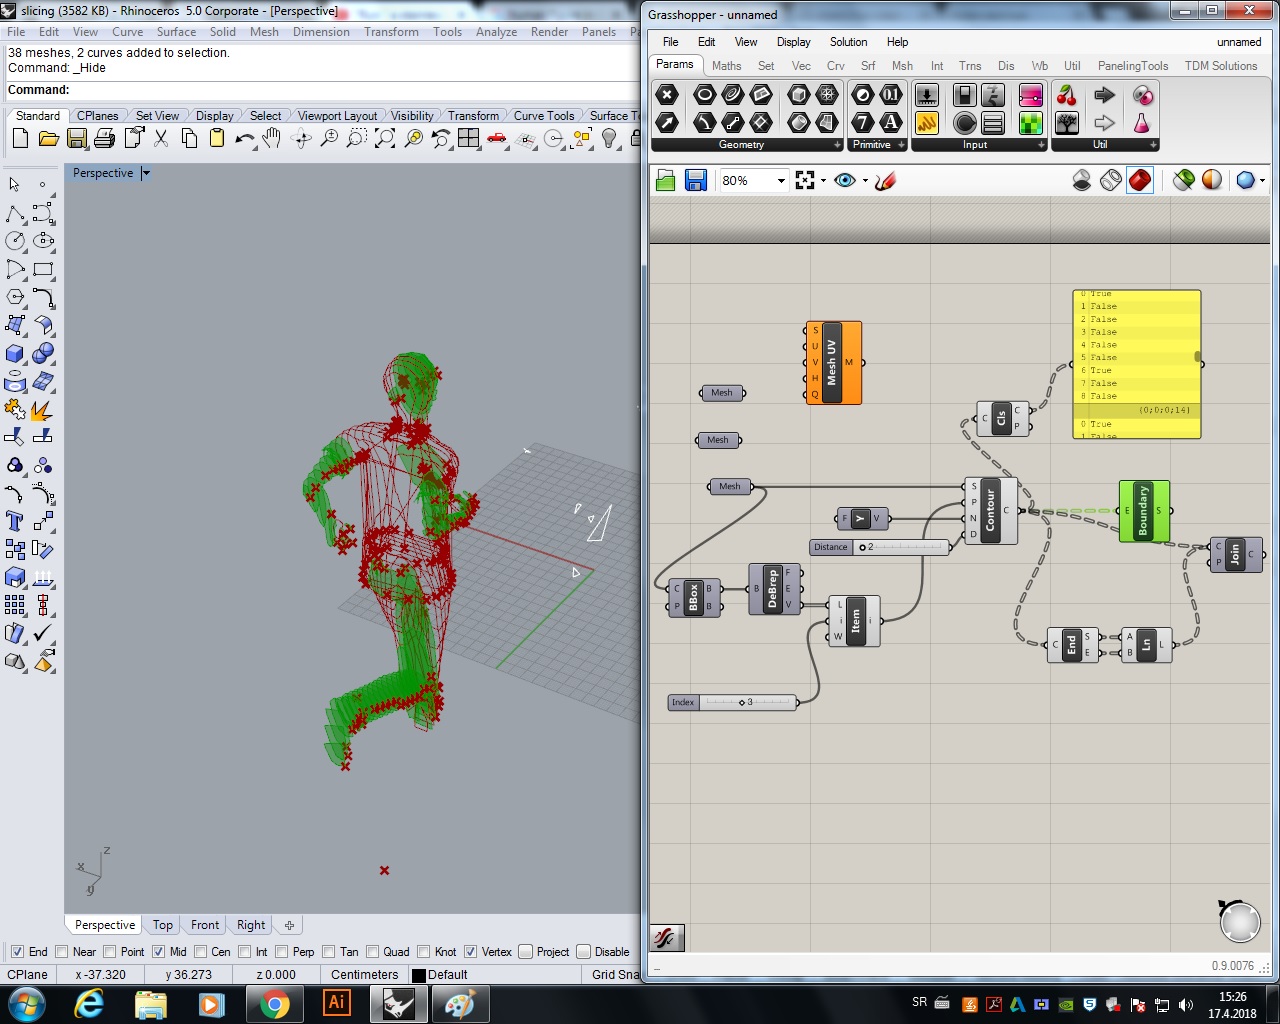Click the CPlane status bar button

(27, 974)
